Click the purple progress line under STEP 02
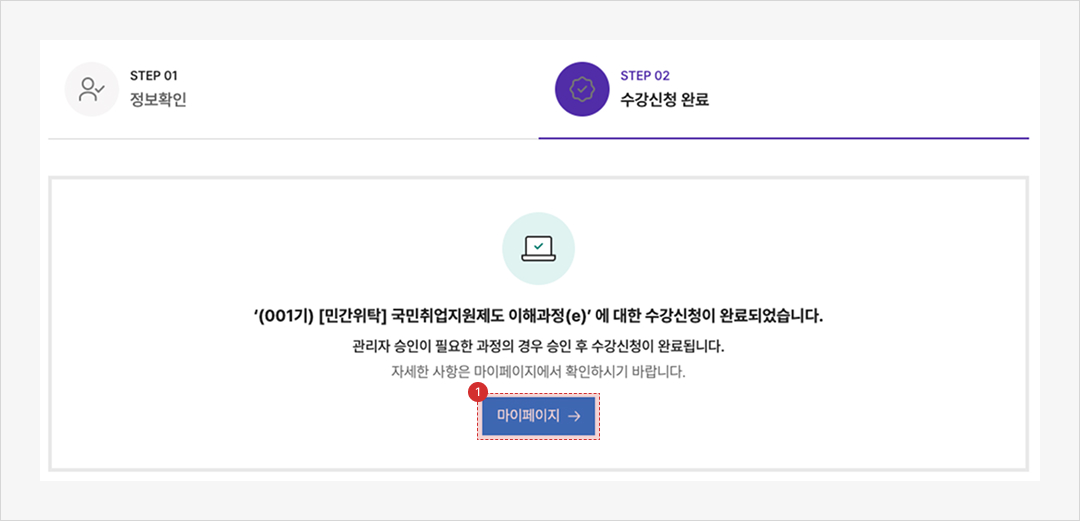This screenshot has width=1080, height=521. (x=783, y=138)
